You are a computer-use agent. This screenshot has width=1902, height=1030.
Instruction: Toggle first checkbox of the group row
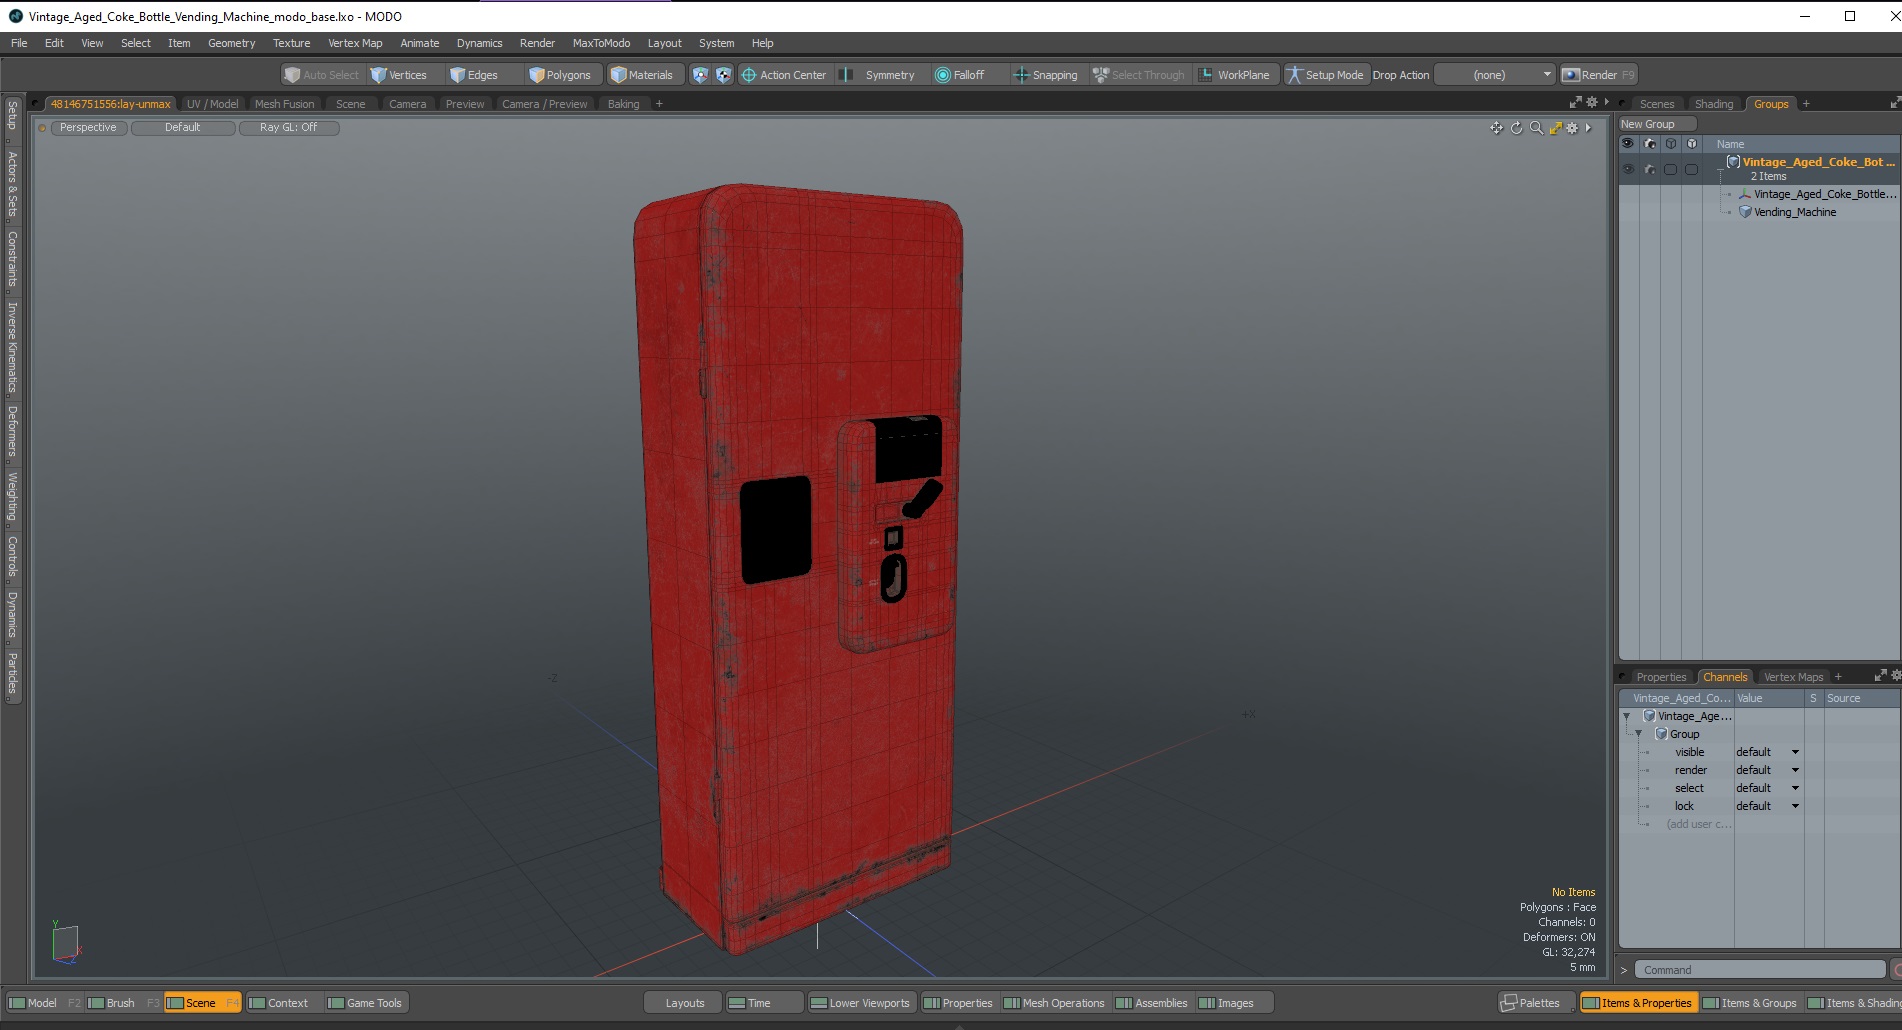(x=1671, y=169)
